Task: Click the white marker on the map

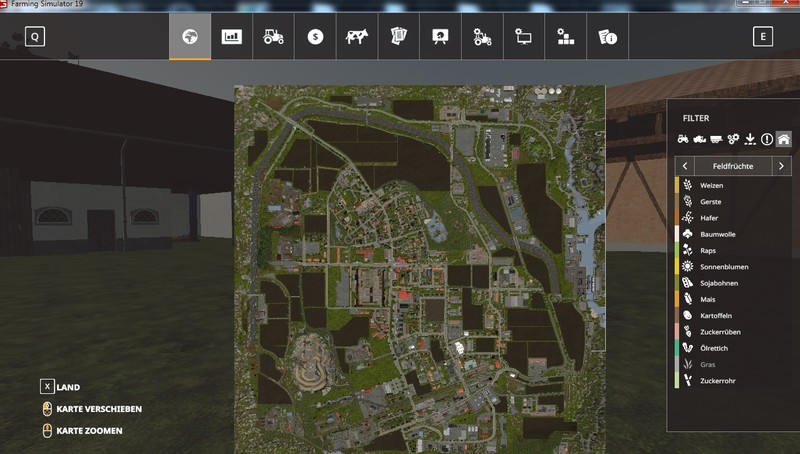Action: 458,348
